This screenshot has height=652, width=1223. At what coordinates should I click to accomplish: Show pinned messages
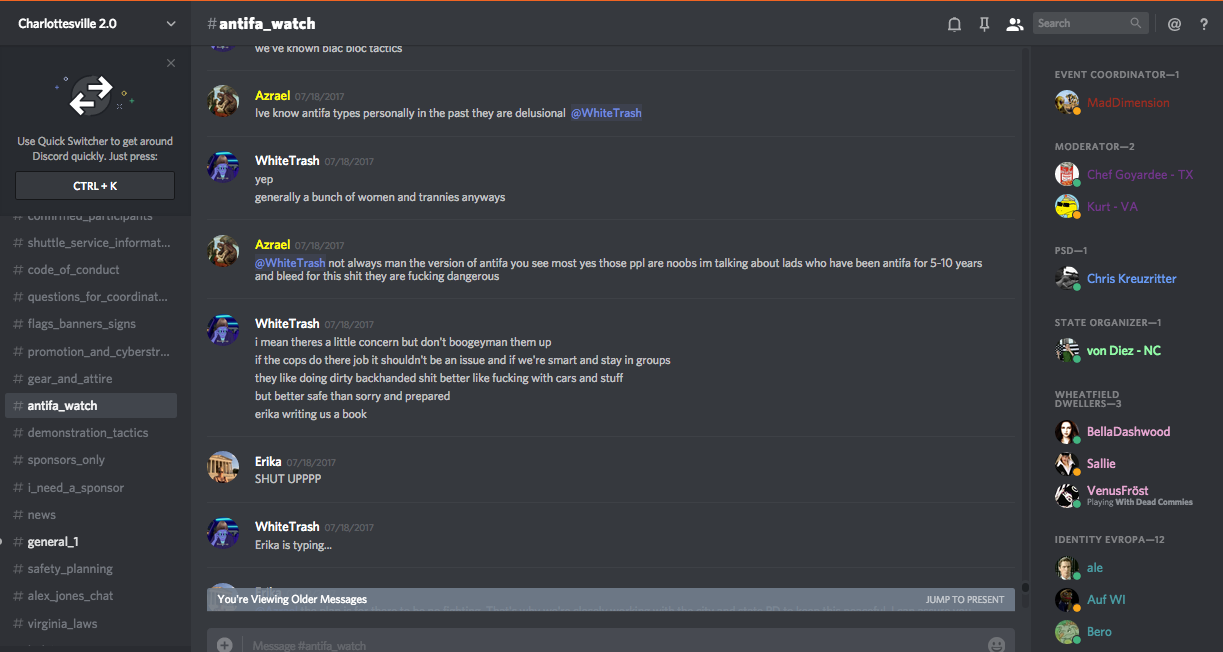(x=984, y=24)
